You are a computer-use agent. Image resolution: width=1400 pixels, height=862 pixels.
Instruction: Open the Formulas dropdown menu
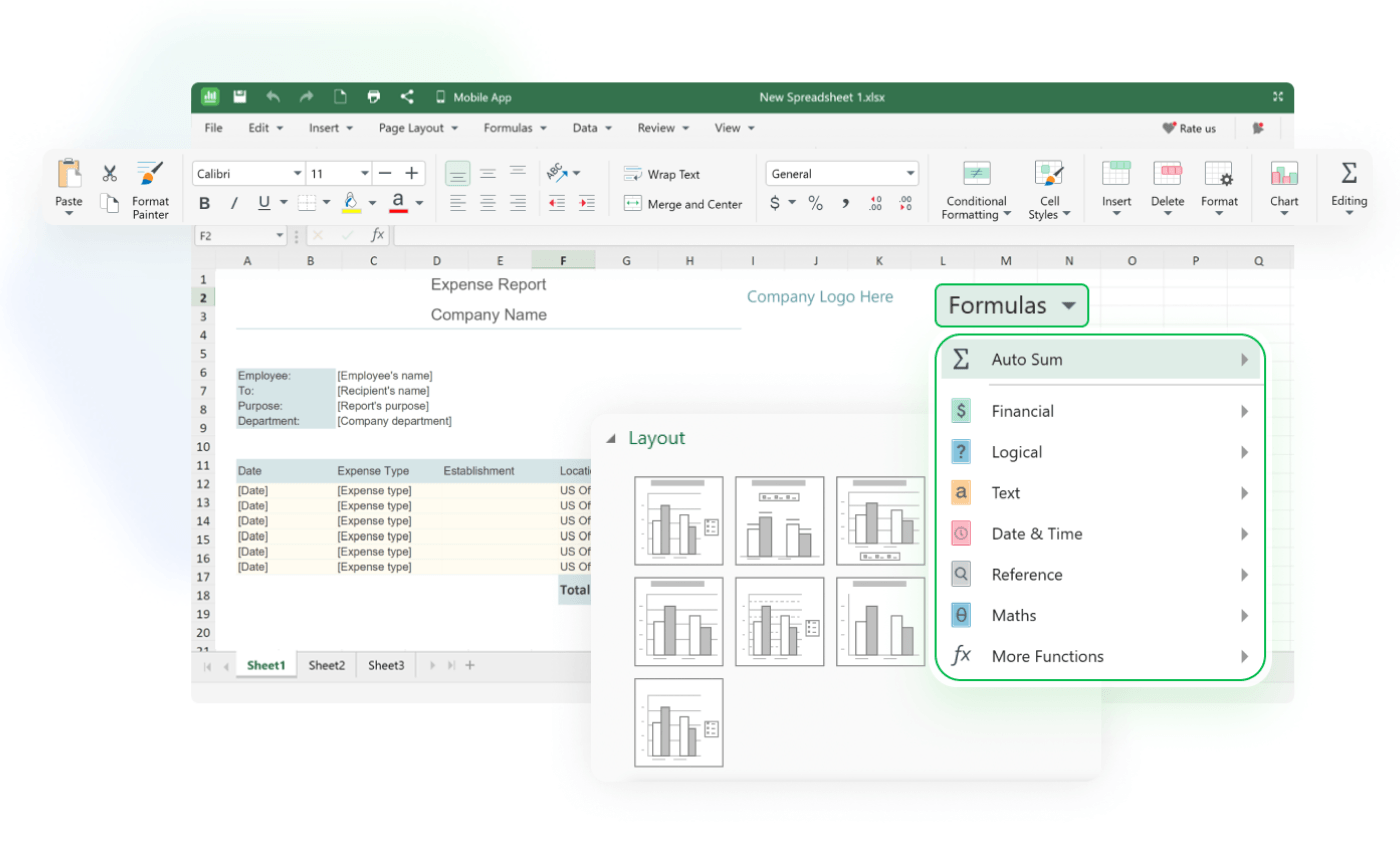1010,305
